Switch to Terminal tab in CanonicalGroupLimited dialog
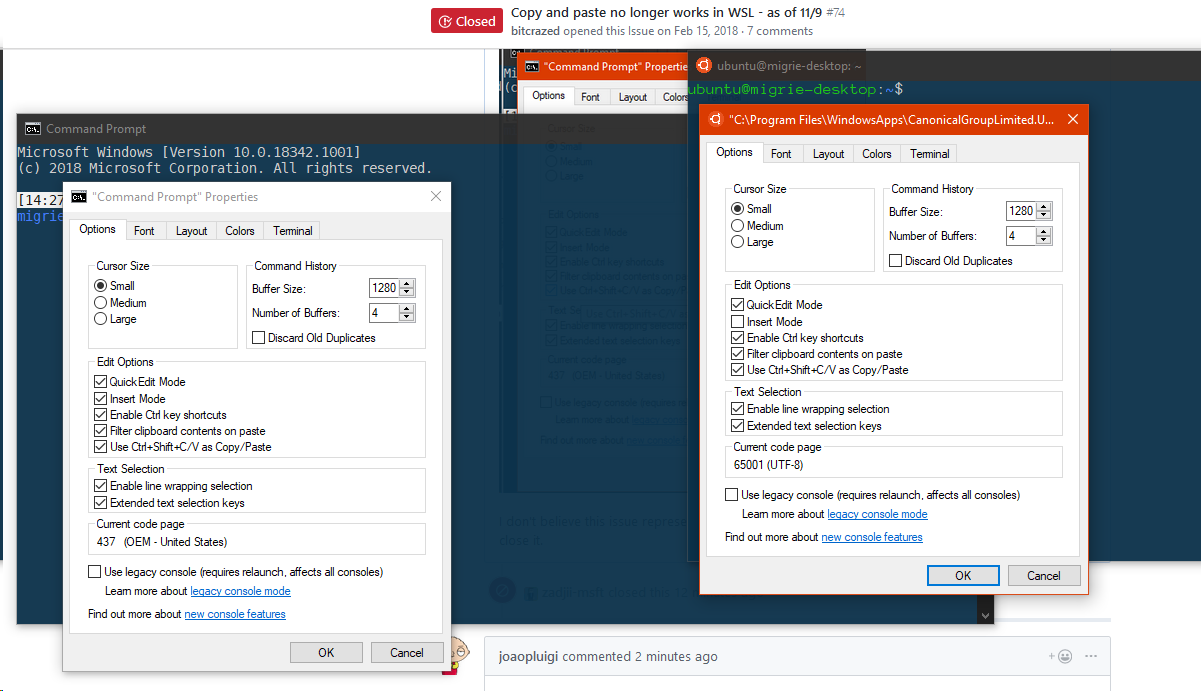The height and width of the screenshot is (691, 1201). 930,154
